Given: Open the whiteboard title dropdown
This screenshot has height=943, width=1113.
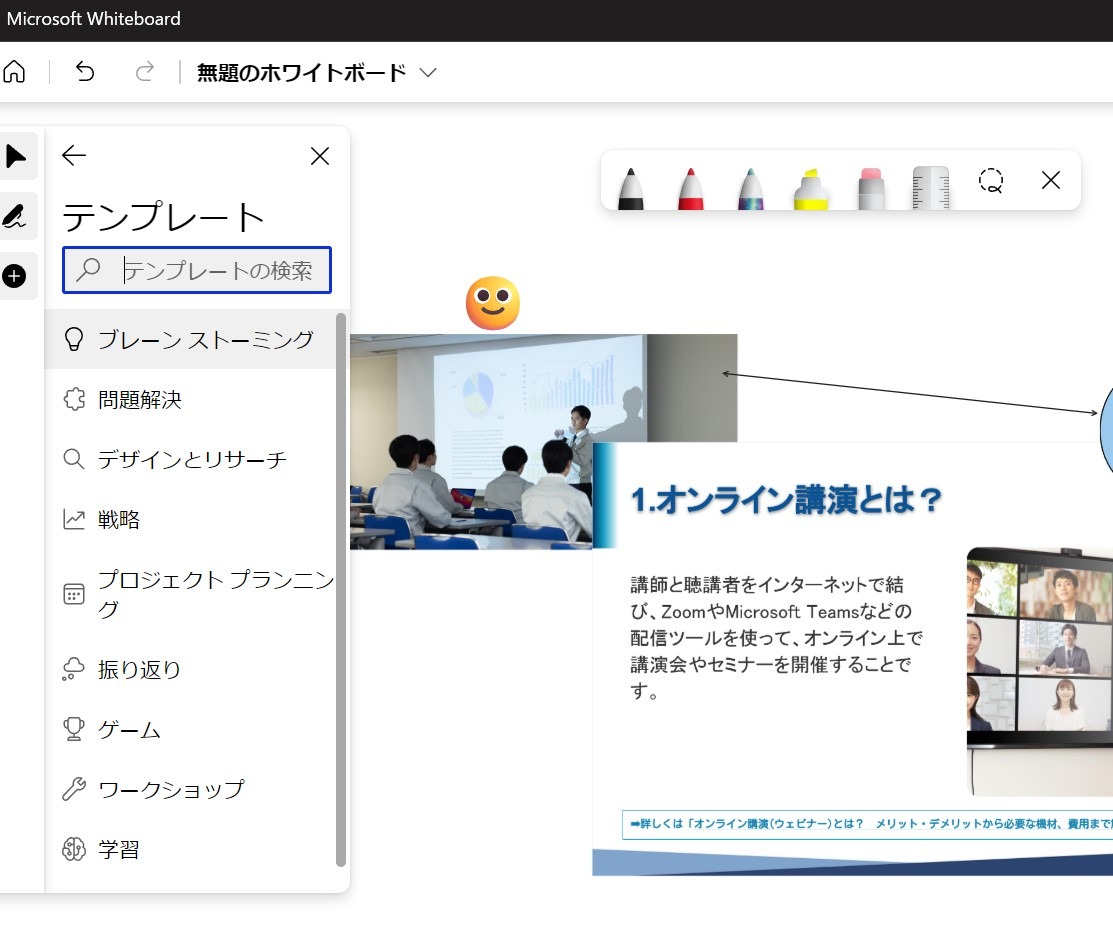Looking at the screenshot, I should (x=428, y=72).
